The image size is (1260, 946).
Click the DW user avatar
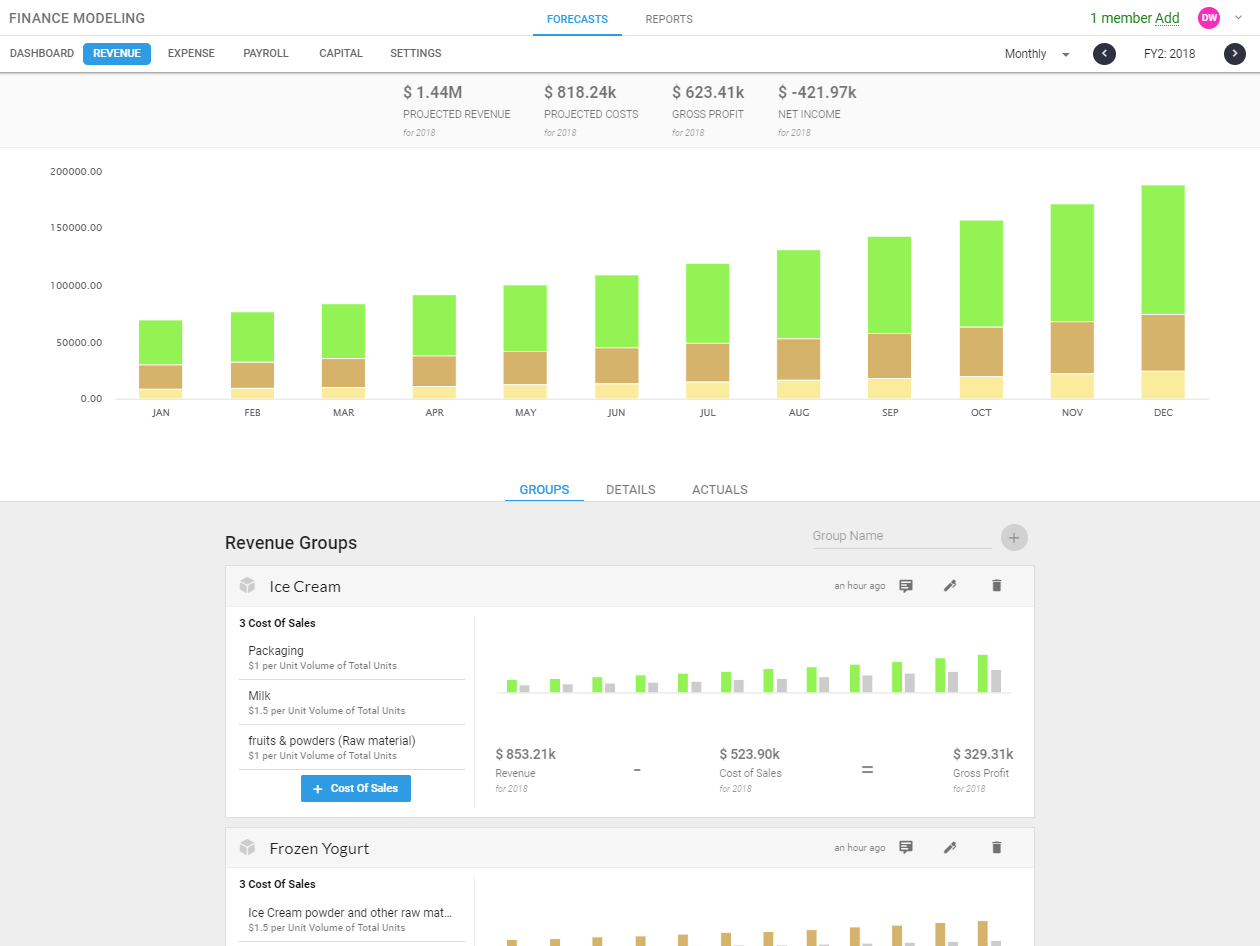1209,18
